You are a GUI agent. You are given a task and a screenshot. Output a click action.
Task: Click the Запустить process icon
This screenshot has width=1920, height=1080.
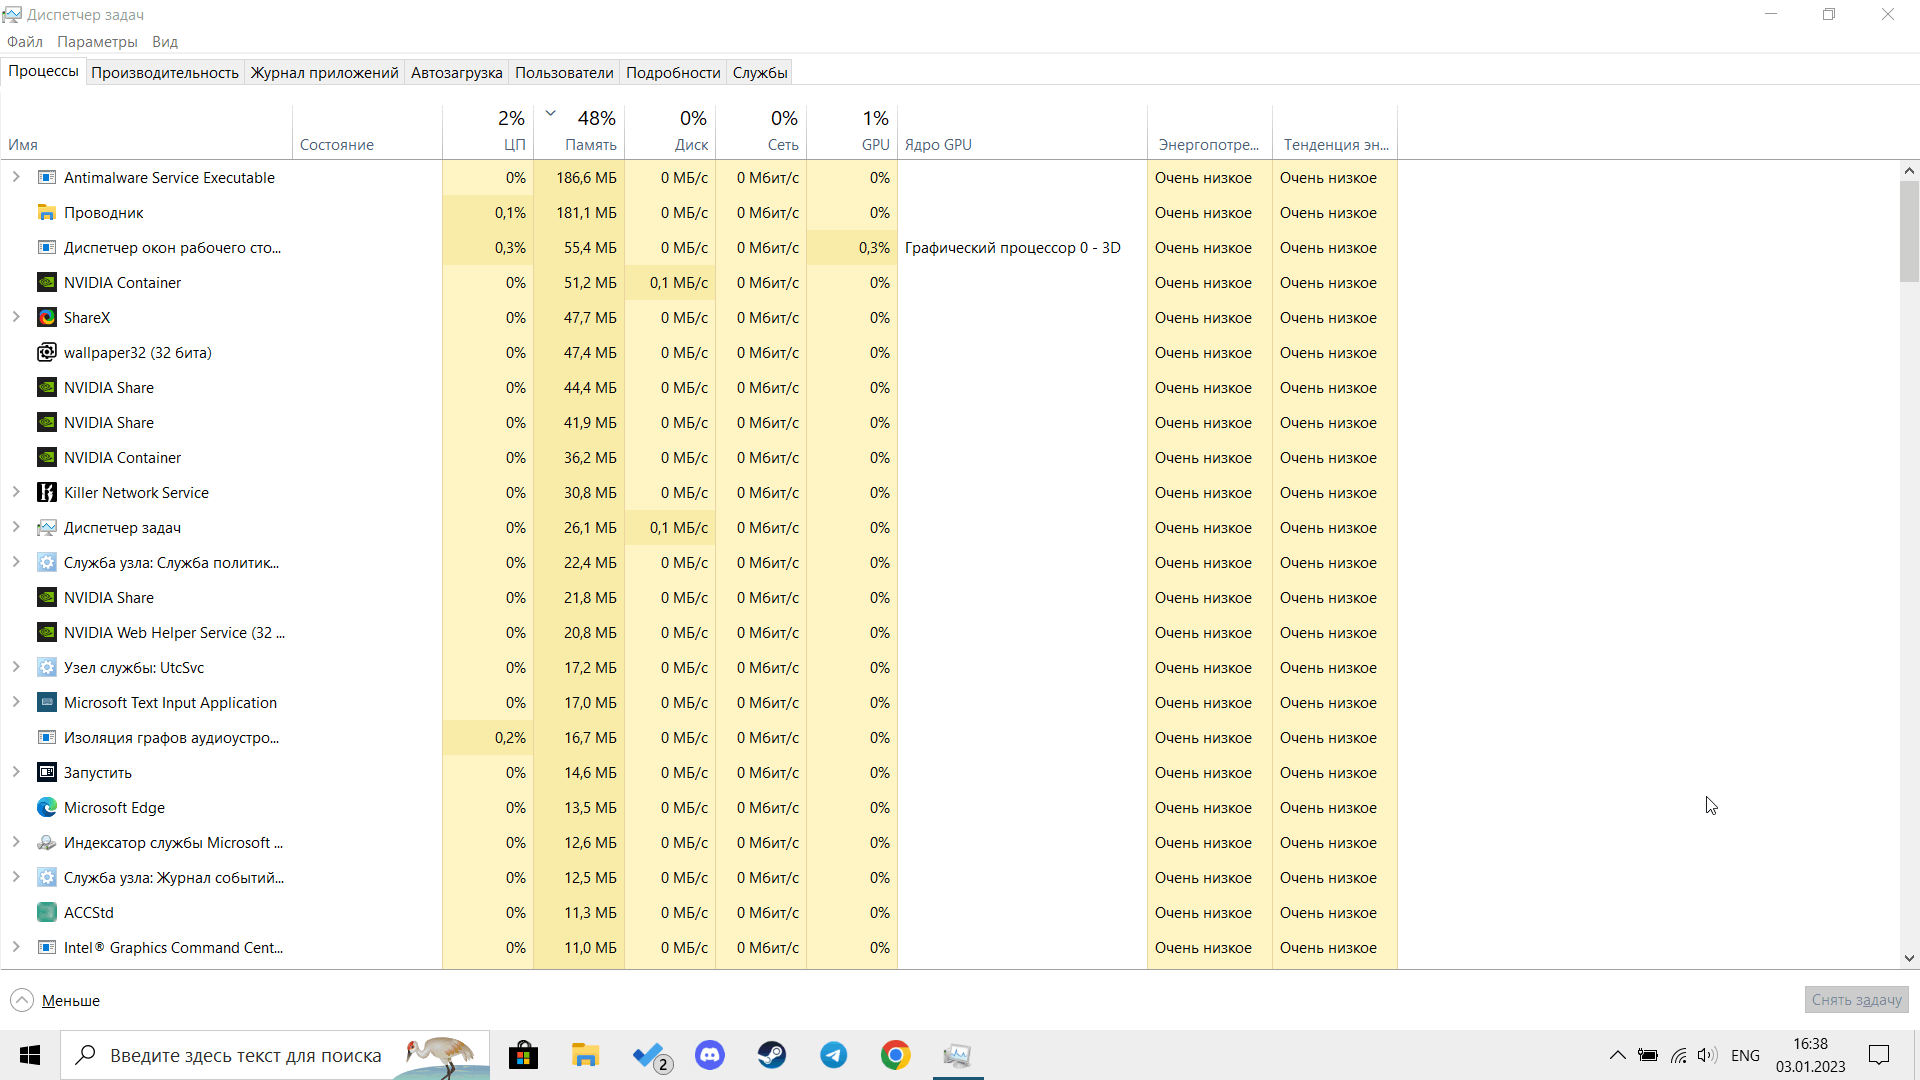click(x=47, y=773)
